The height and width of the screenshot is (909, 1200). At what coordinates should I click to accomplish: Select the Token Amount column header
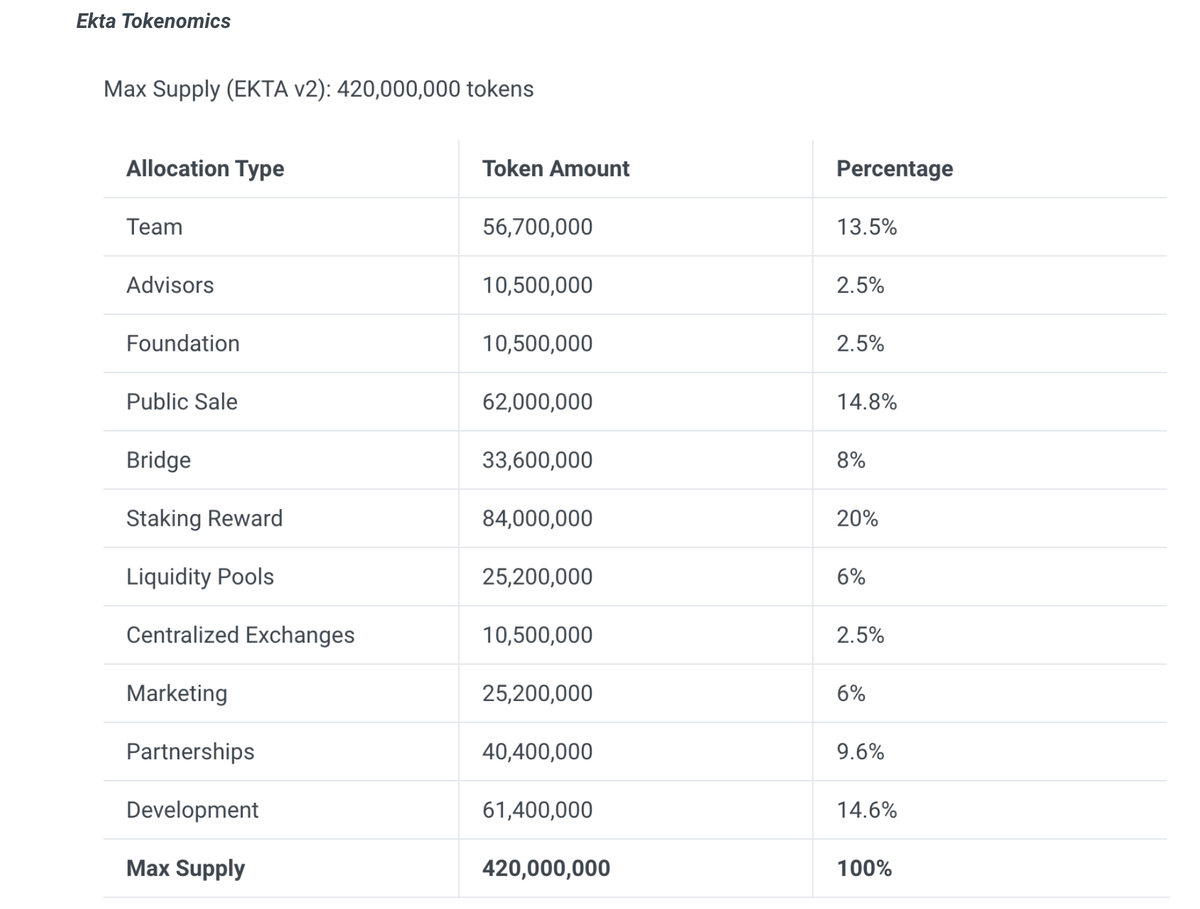(x=555, y=169)
